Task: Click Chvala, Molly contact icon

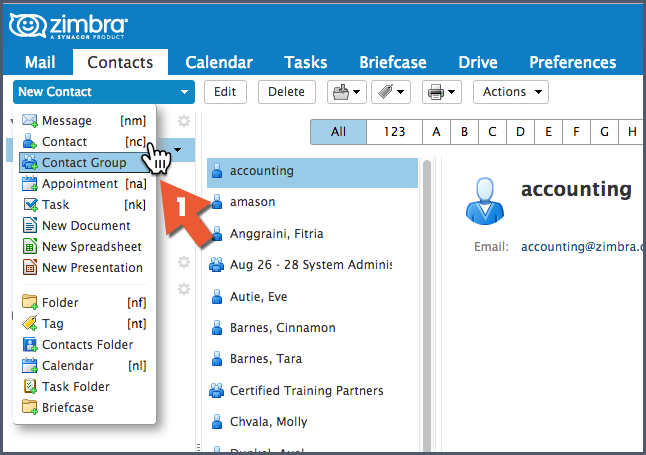Action: click(217, 422)
